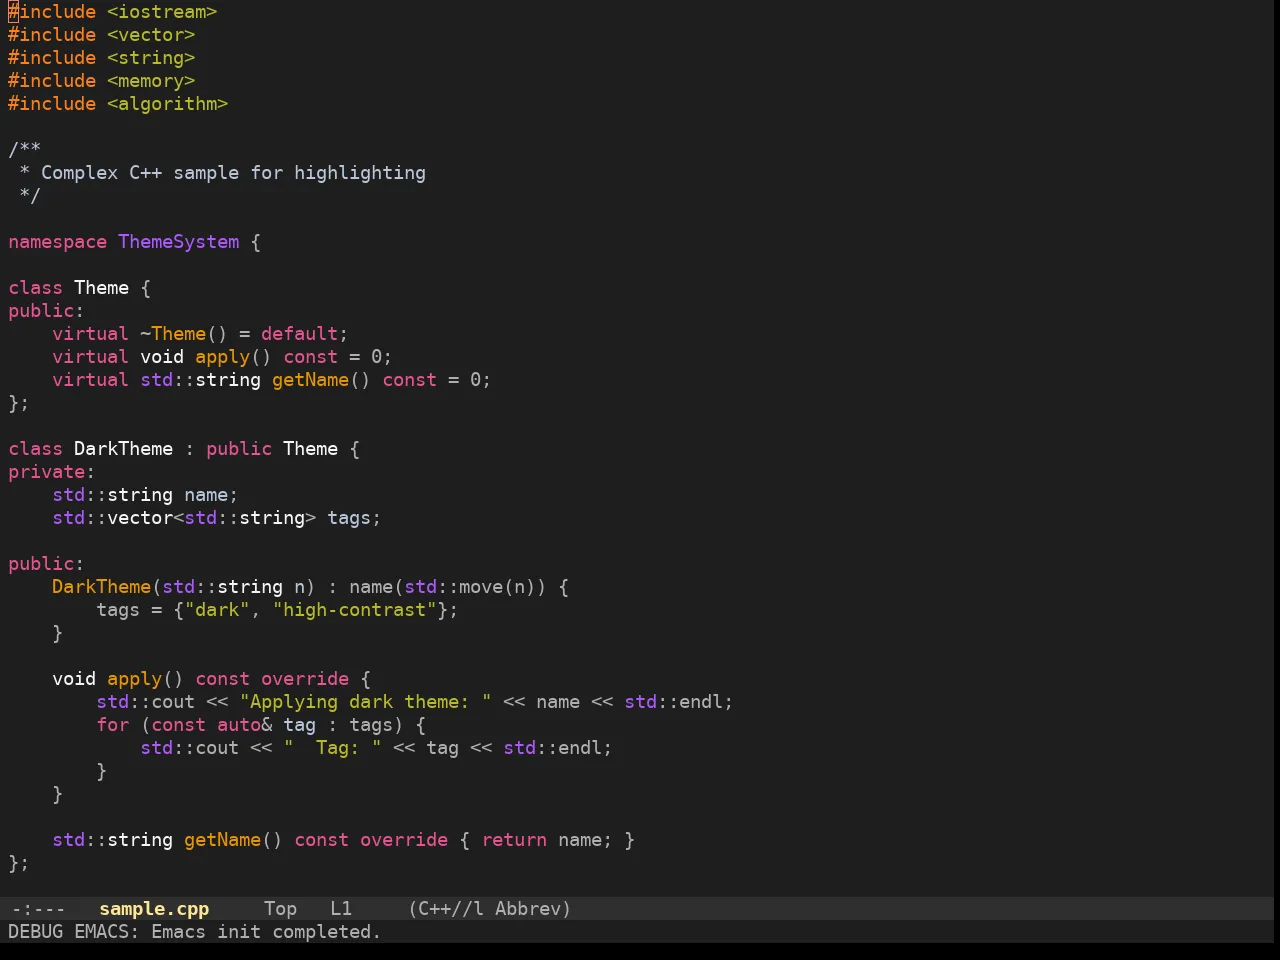Click the '-:---' buffer status indicator

[x=38, y=909]
